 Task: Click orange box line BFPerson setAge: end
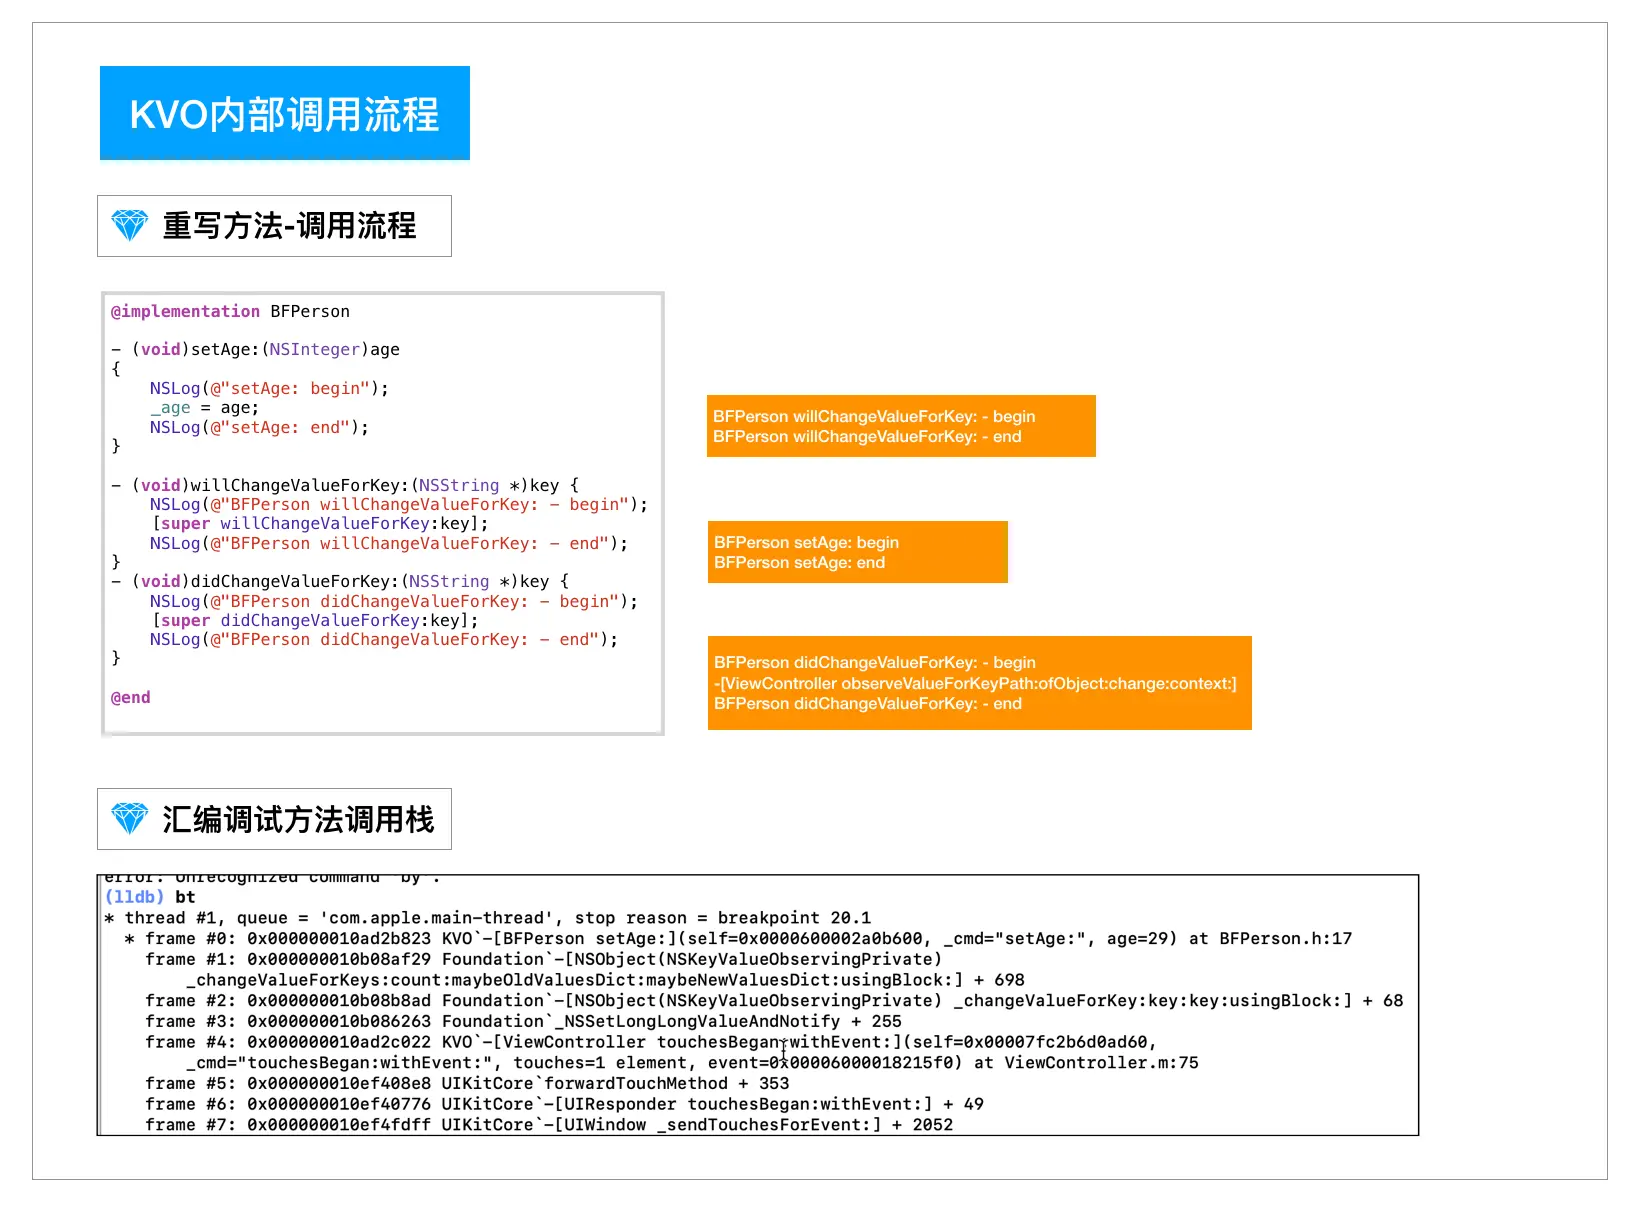[799, 562]
